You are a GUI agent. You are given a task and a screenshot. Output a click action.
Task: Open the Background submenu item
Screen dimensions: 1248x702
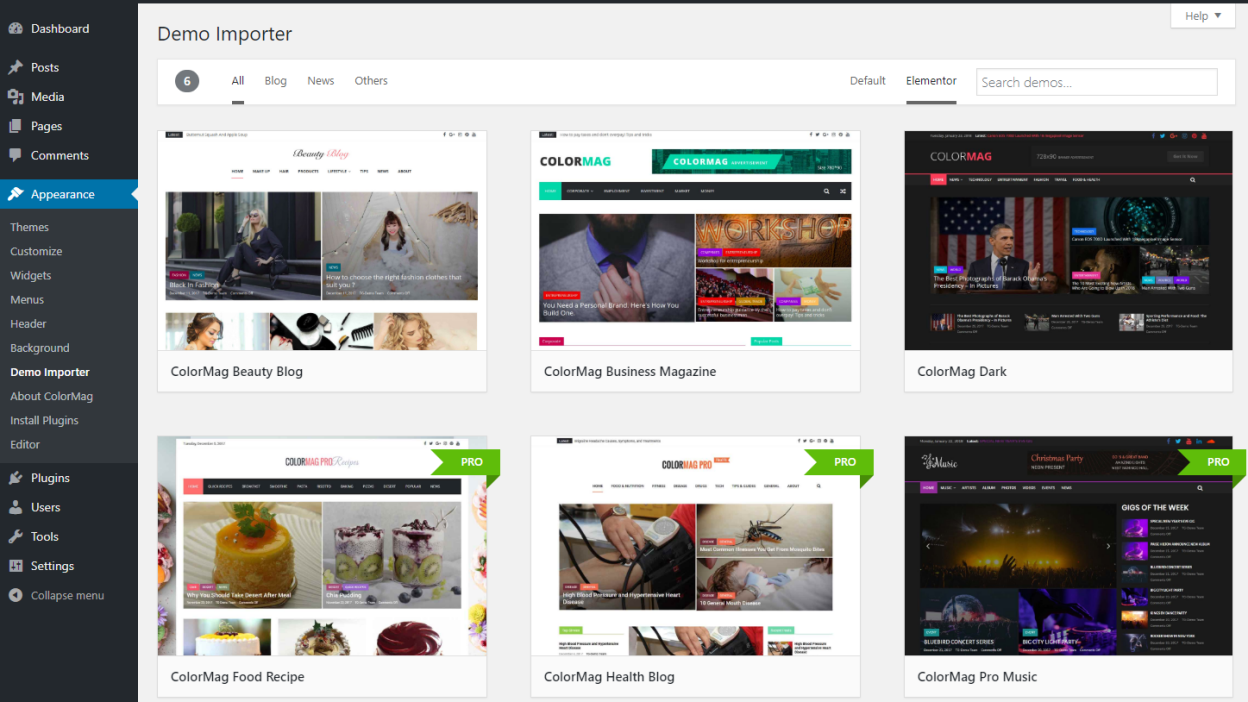coord(40,348)
